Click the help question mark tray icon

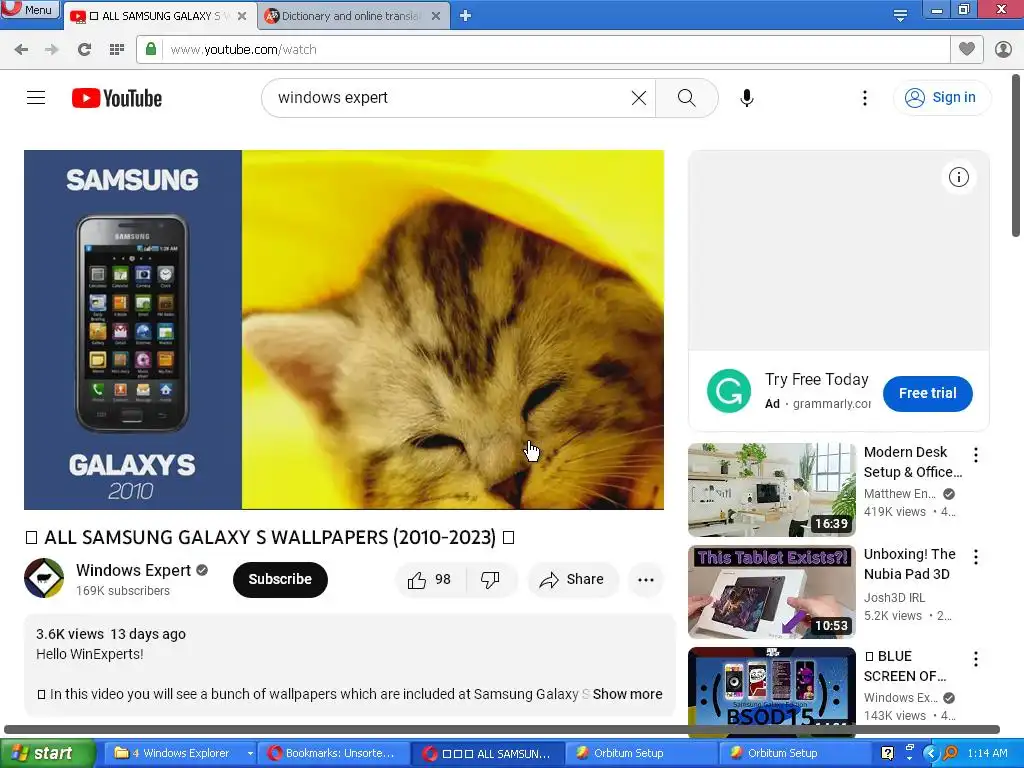(x=887, y=753)
